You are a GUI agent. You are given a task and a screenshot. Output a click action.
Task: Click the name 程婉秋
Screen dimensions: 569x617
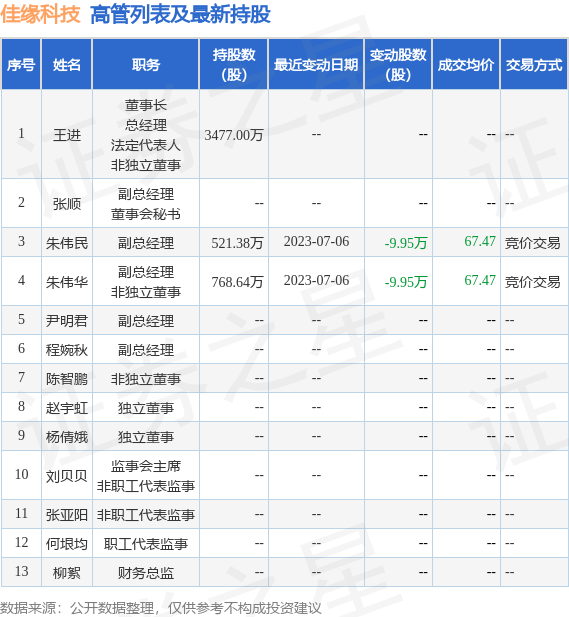67,350
